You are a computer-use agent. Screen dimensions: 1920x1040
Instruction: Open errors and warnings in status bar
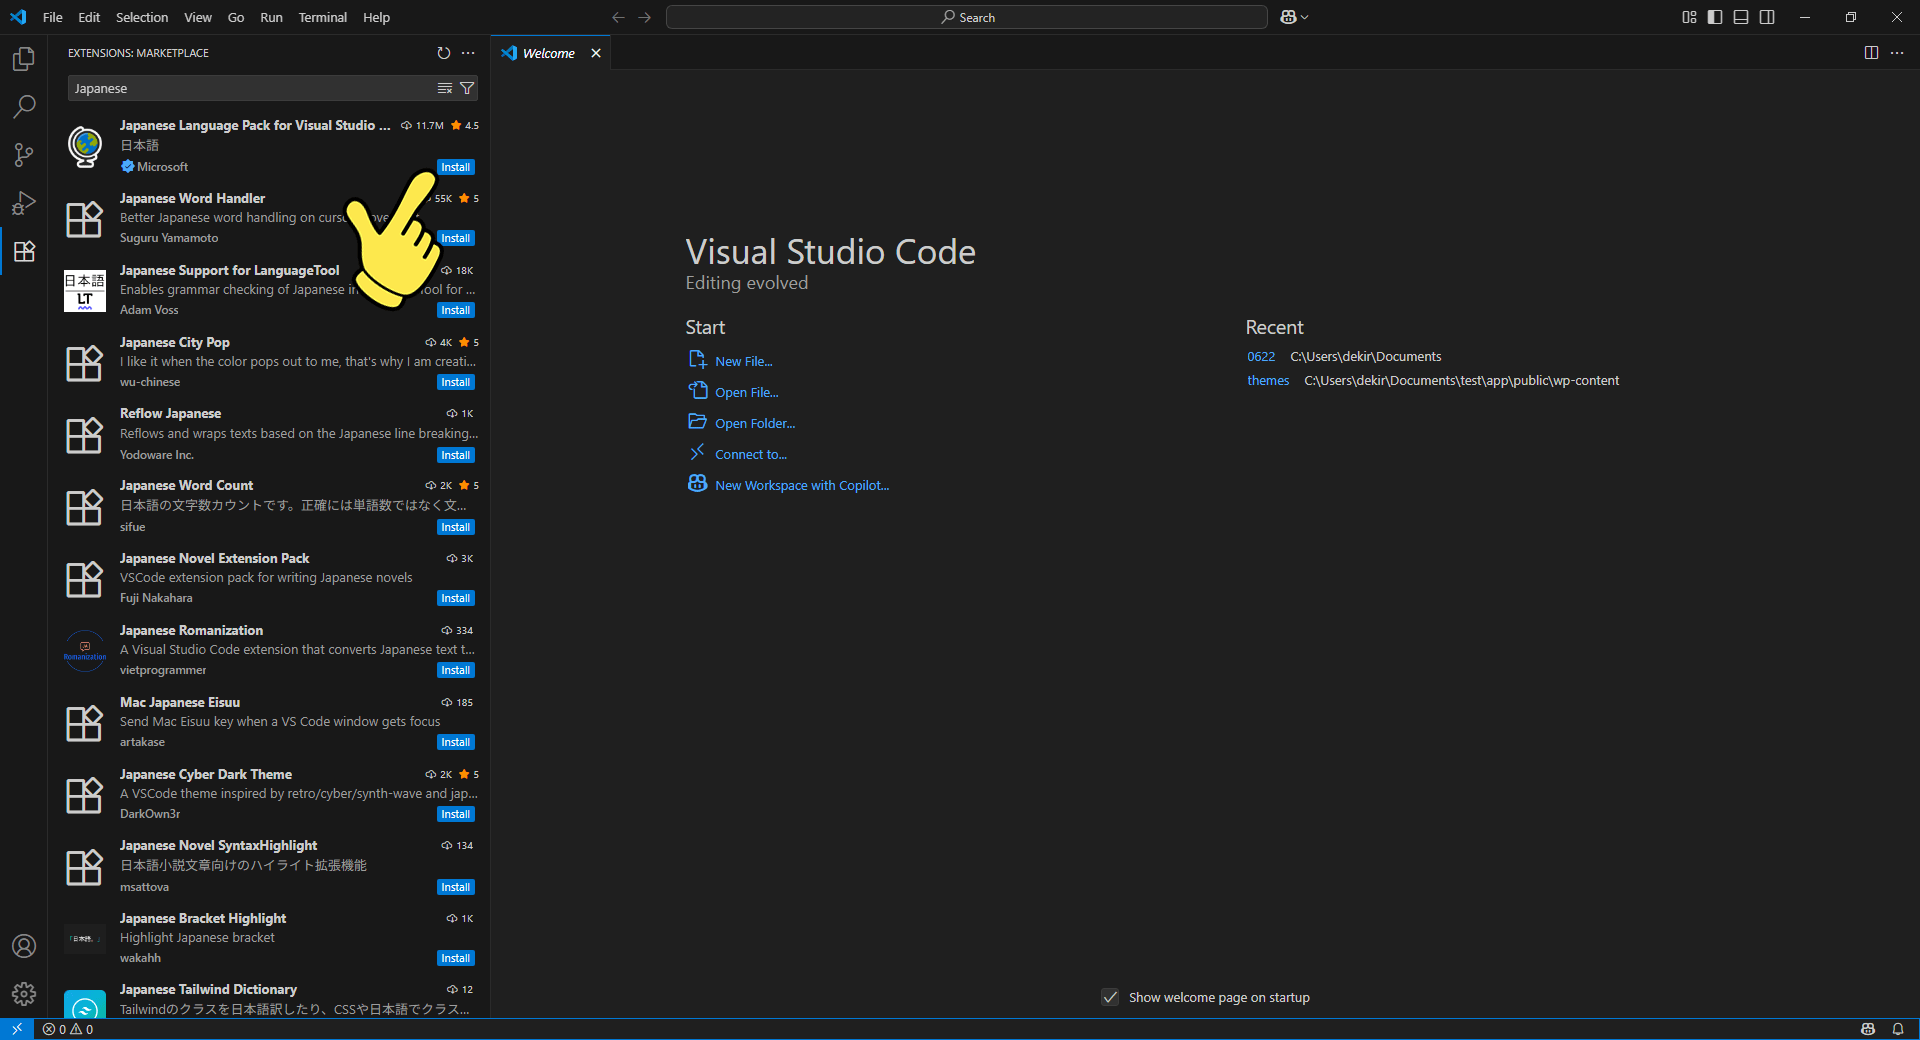tap(68, 1029)
